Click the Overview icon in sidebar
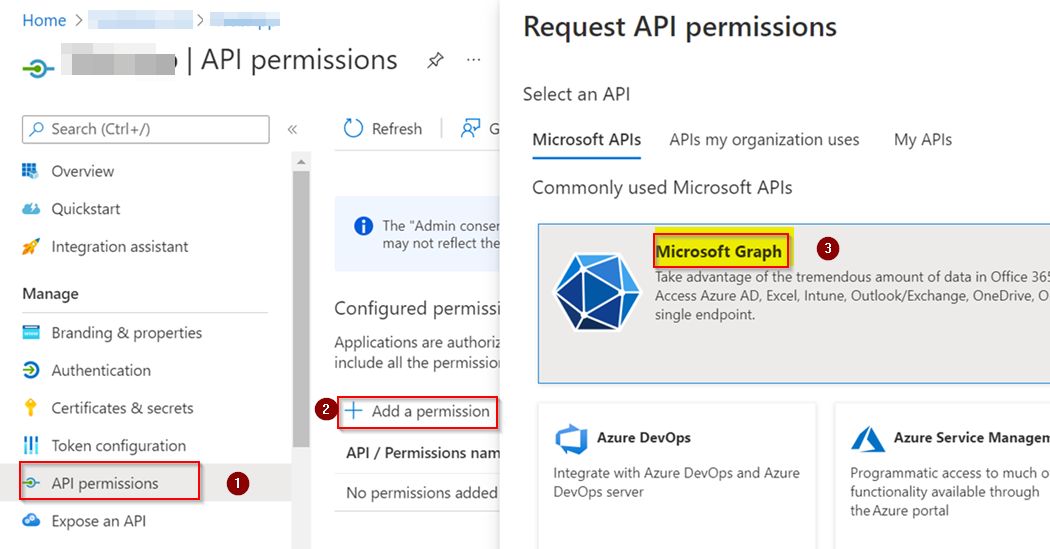The image size is (1050, 549). click(x=31, y=171)
